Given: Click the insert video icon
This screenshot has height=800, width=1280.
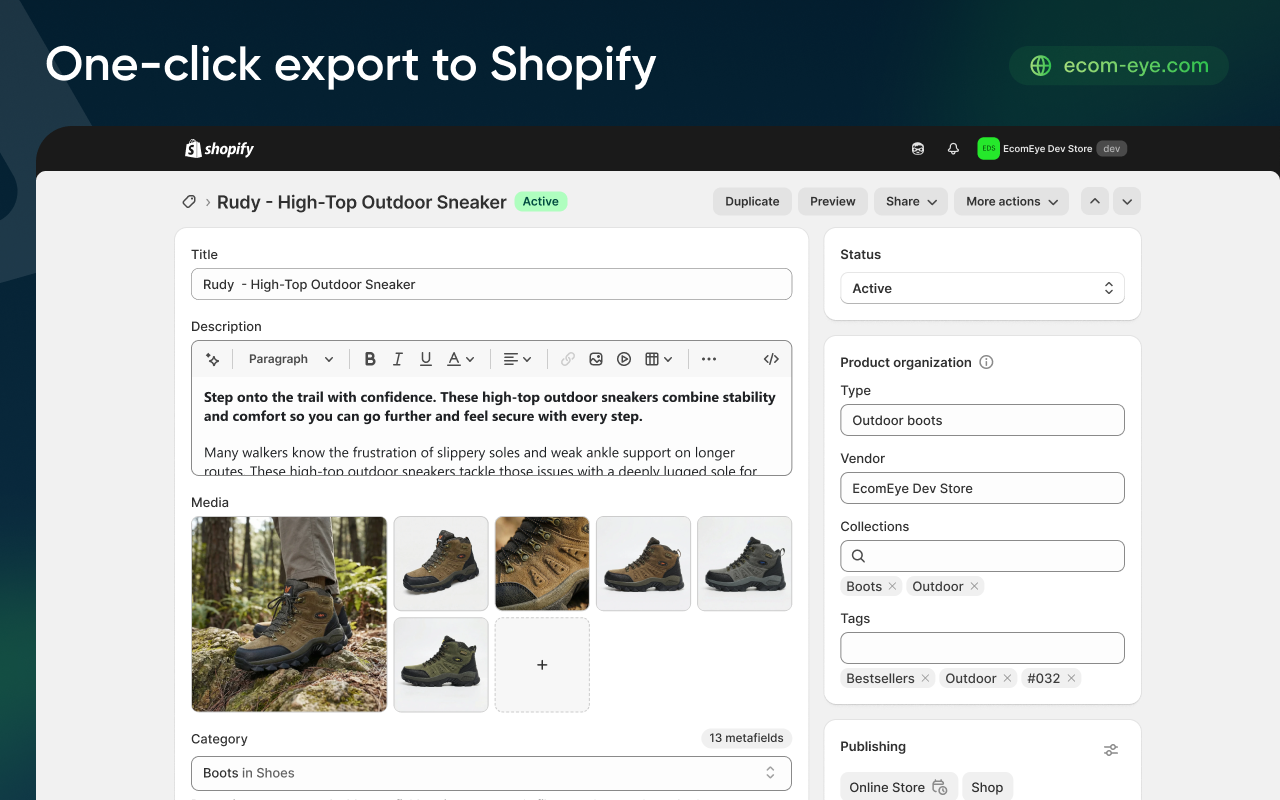Looking at the screenshot, I should click(624, 359).
